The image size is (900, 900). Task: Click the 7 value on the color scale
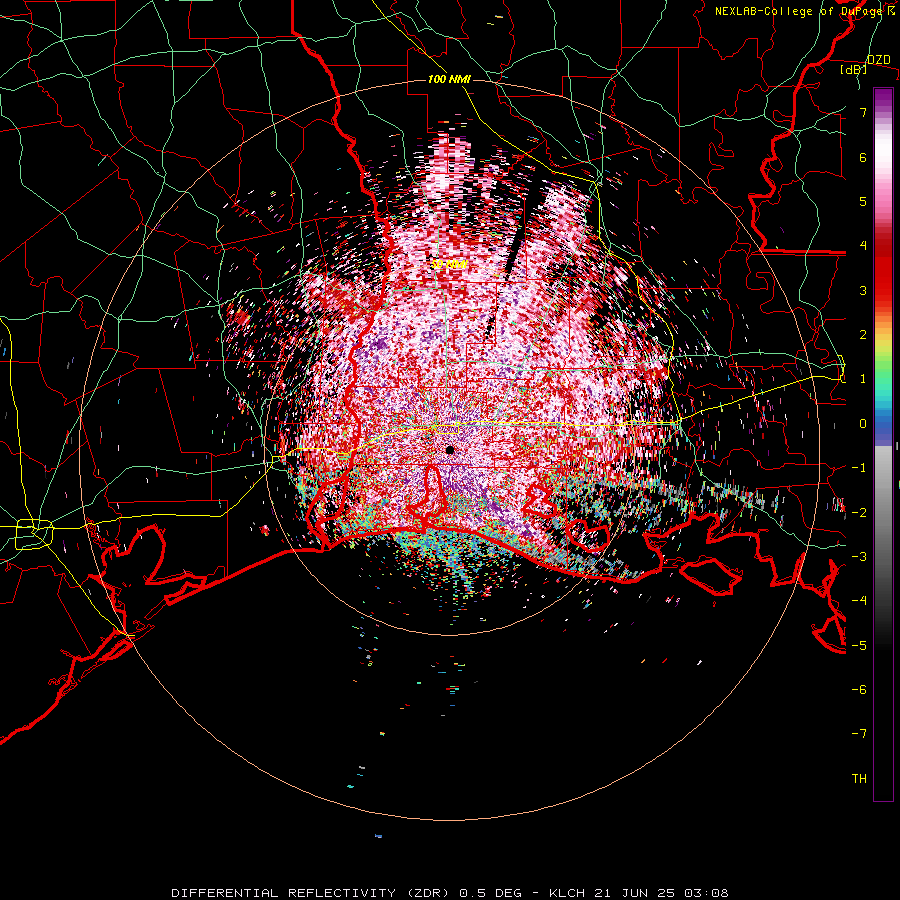863,112
